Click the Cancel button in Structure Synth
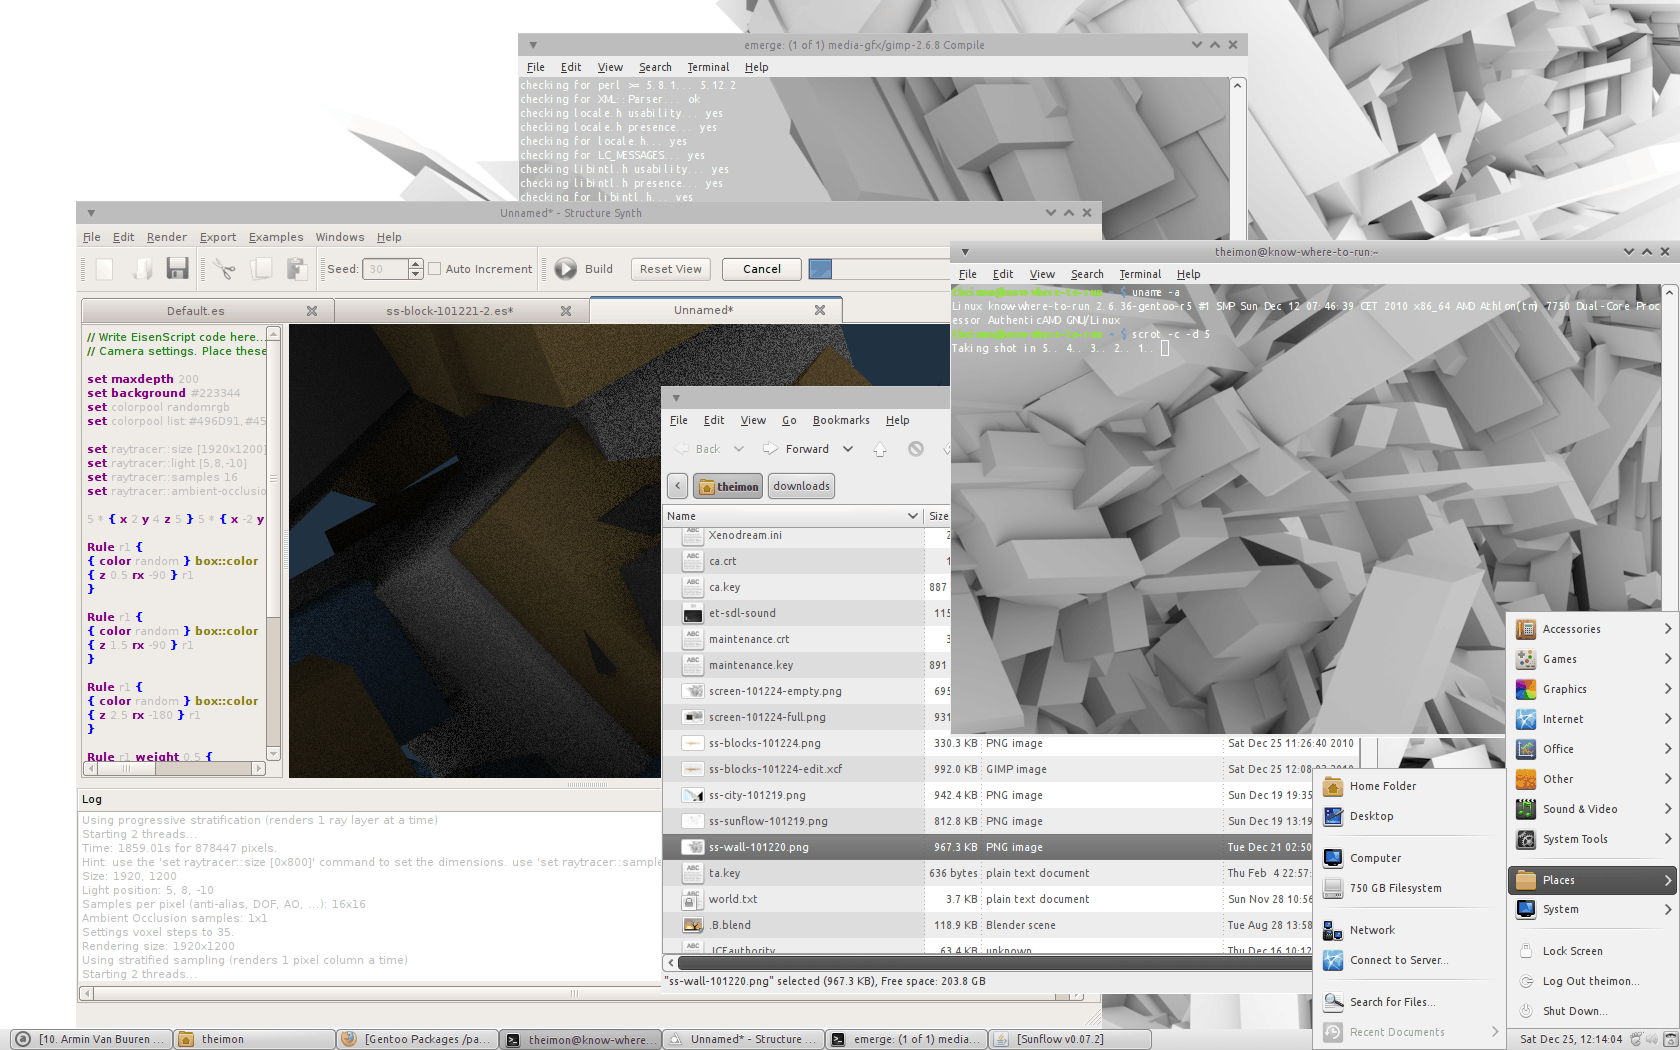The width and height of the screenshot is (1680, 1050). (x=762, y=269)
